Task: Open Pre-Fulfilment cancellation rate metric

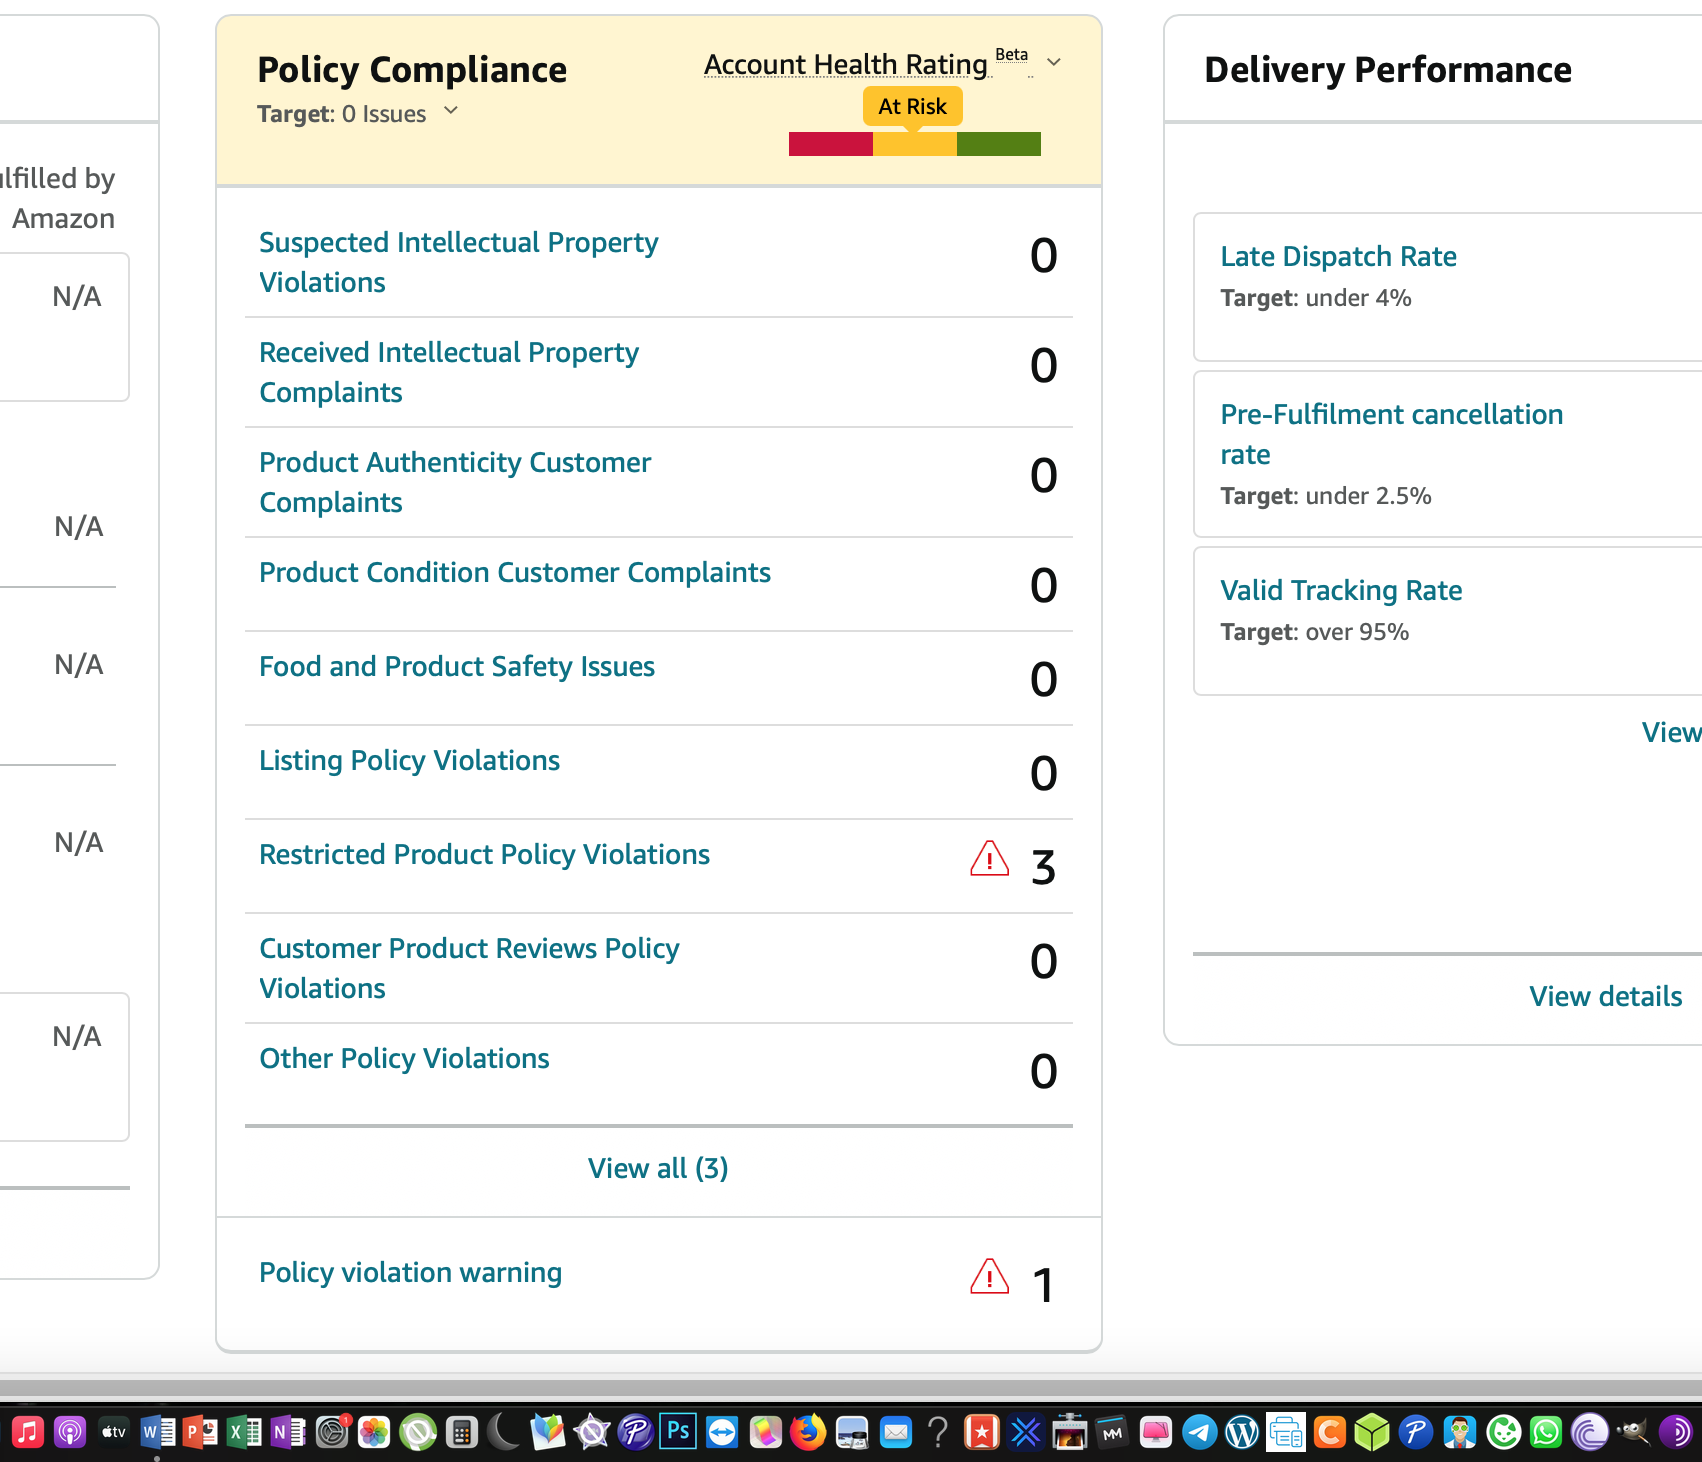Action: (1391, 434)
